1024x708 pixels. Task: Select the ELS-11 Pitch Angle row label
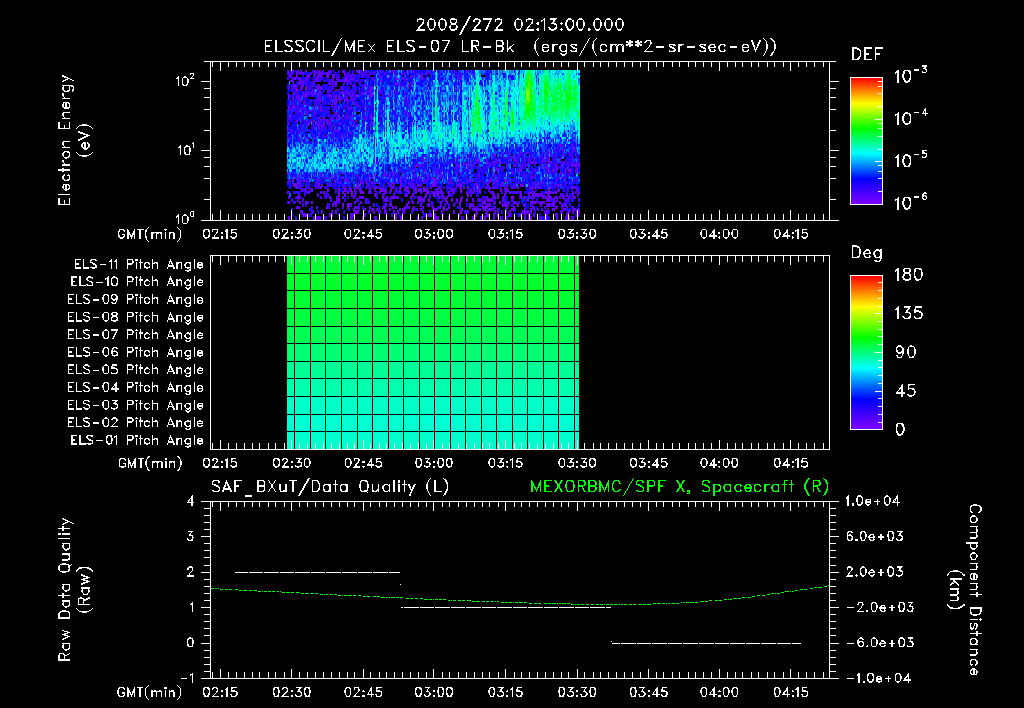(x=138, y=265)
